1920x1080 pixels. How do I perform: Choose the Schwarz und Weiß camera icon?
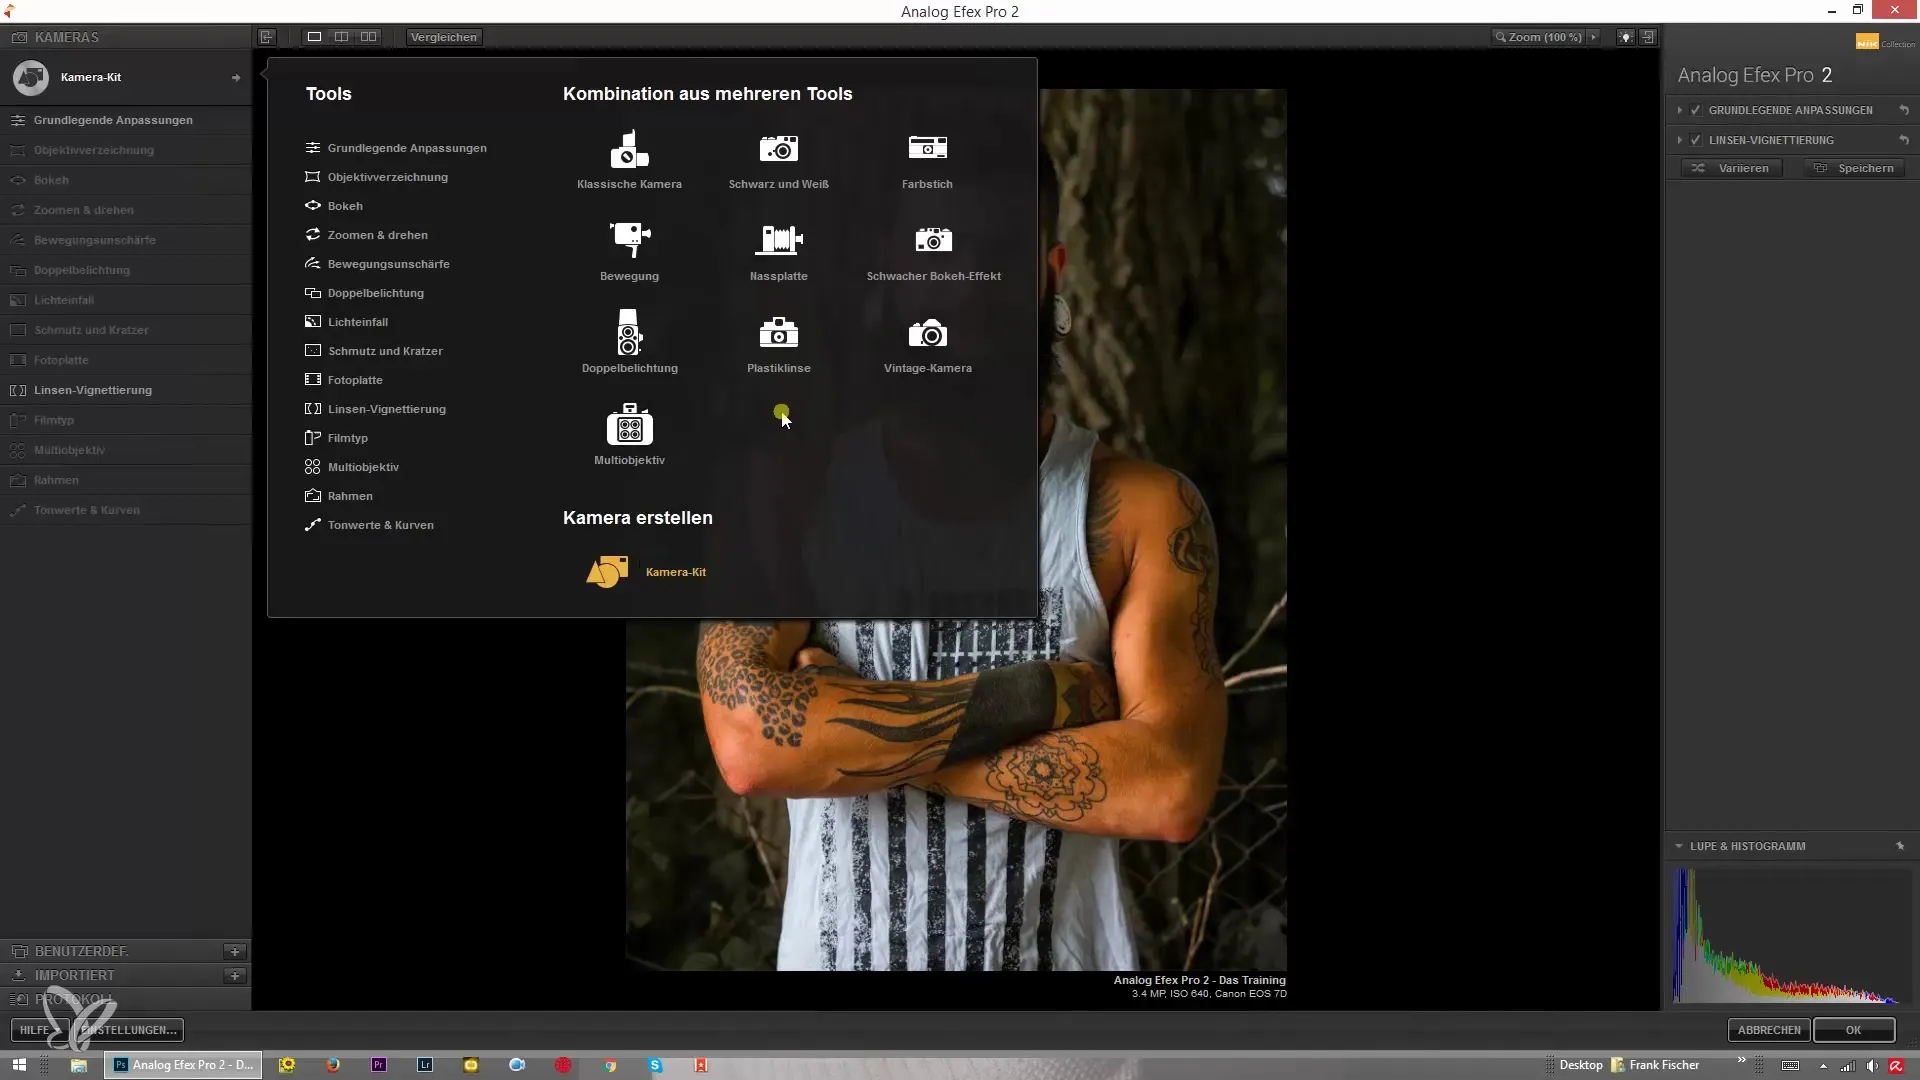tap(779, 148)
